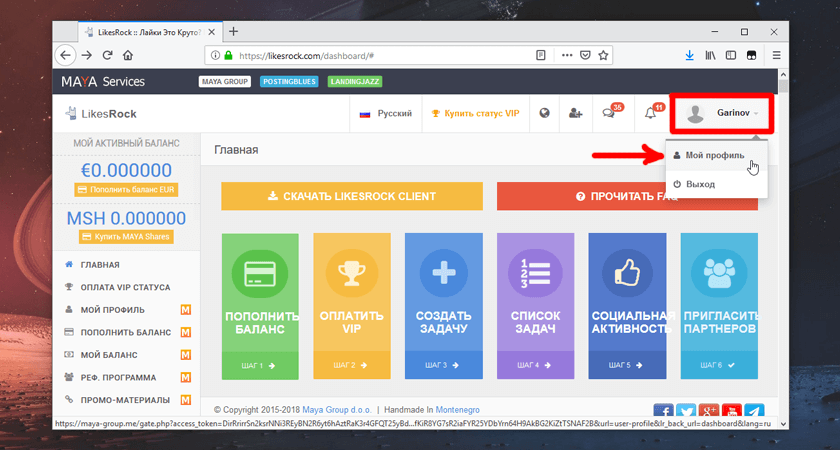Open the POSTINGBLUES badge link
Screen dimensions: 840x450
(x=289, y=82)
